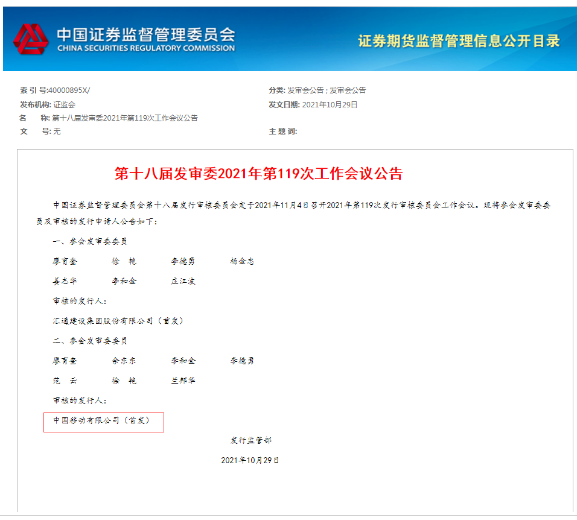The image size is (577, 520).
Task: Click the CHINA SECURITIES REGULATORY COMMISSION text
Action: pyautogui.click(x=146, y=48)
